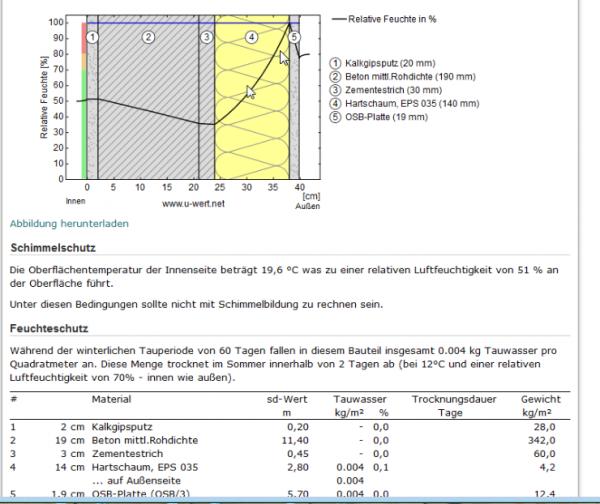600x504 pixels.
Task: Click layer marker 4 in the diagram
Action: (x=251, y=37)
